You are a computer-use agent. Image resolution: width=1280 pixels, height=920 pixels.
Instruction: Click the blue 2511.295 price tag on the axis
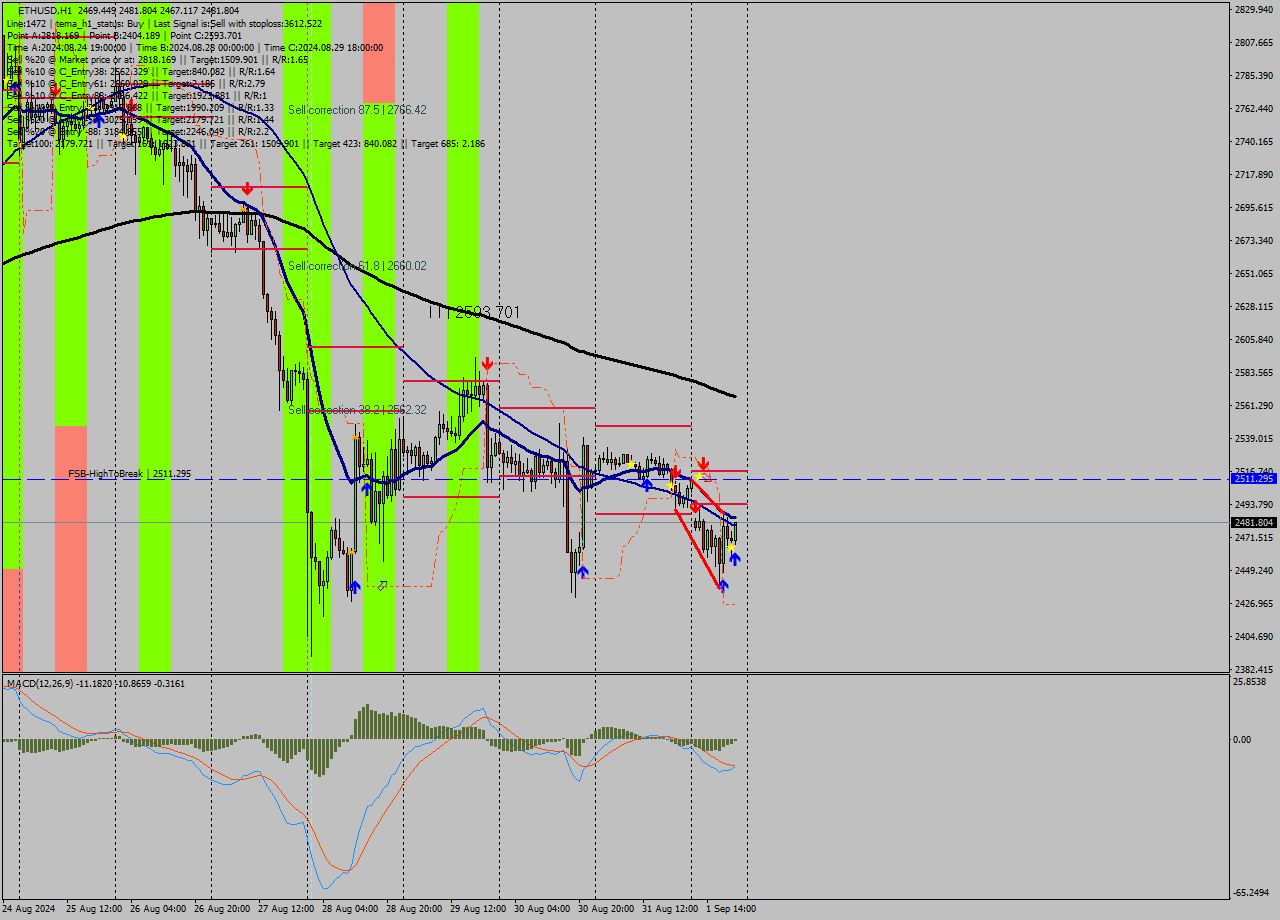point(1253,479)
